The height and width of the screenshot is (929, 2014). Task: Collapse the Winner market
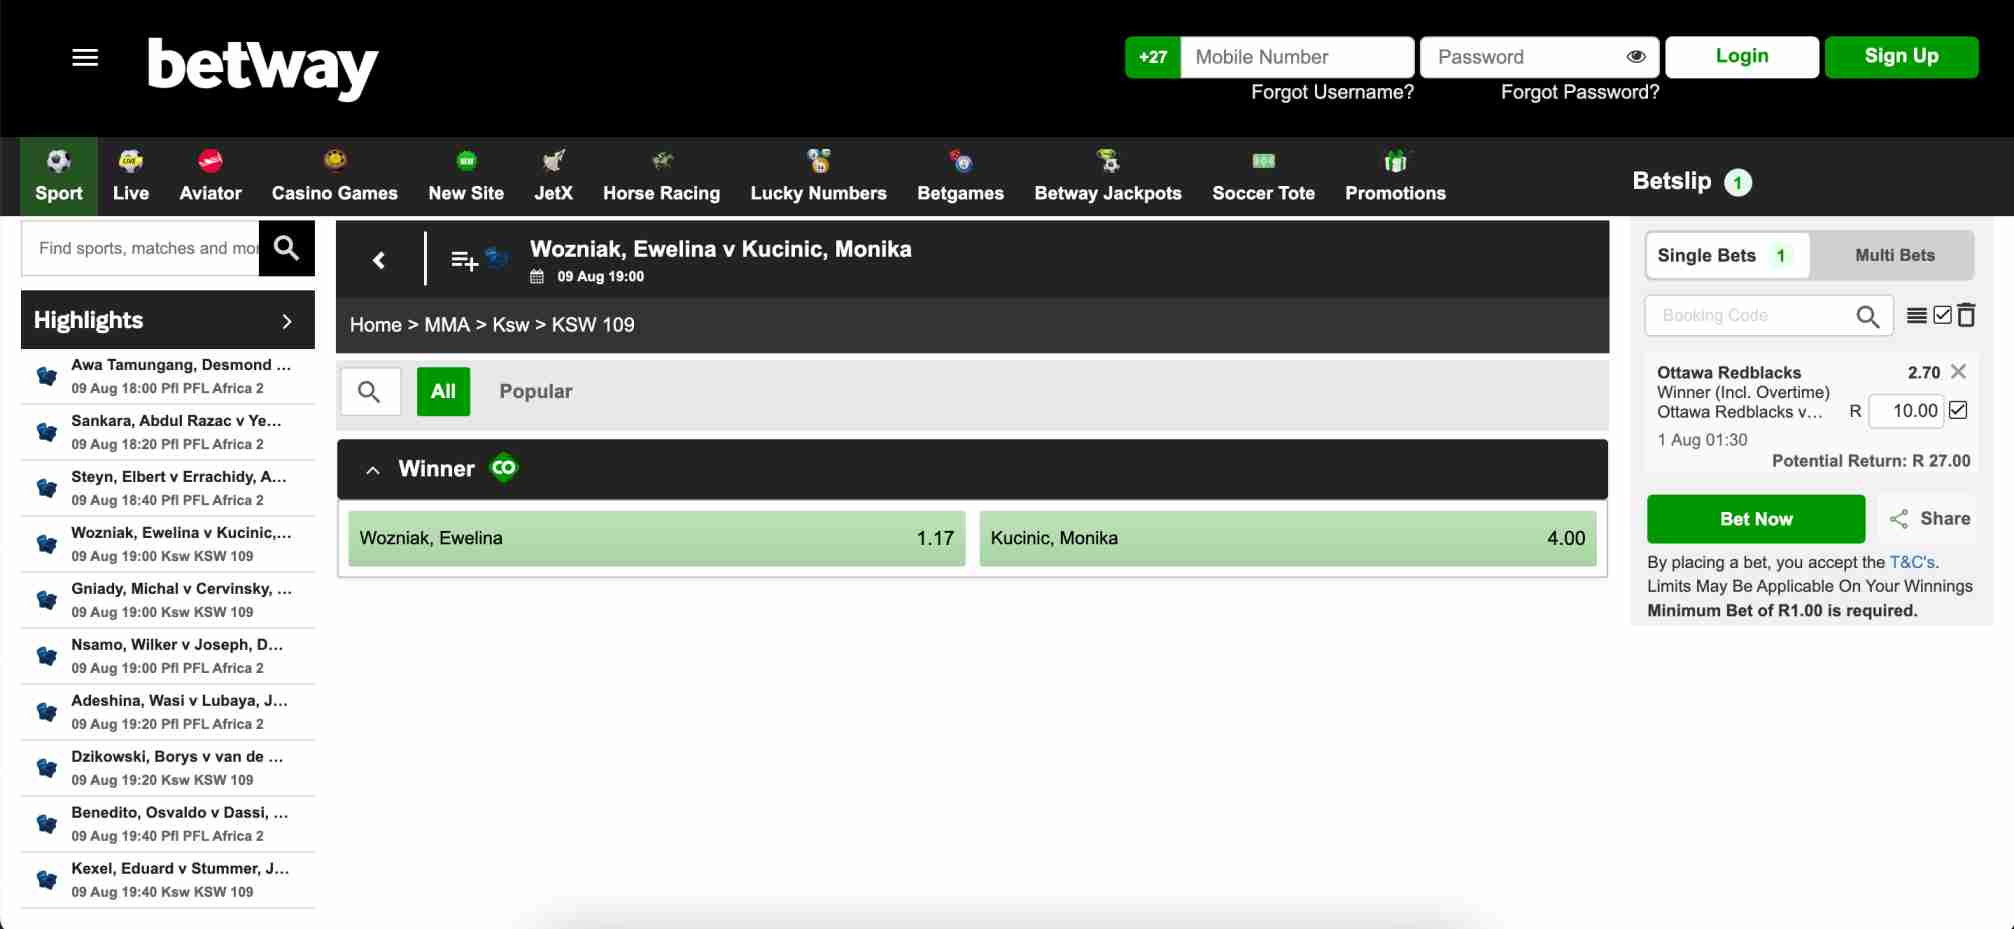(x=373, y=470)
